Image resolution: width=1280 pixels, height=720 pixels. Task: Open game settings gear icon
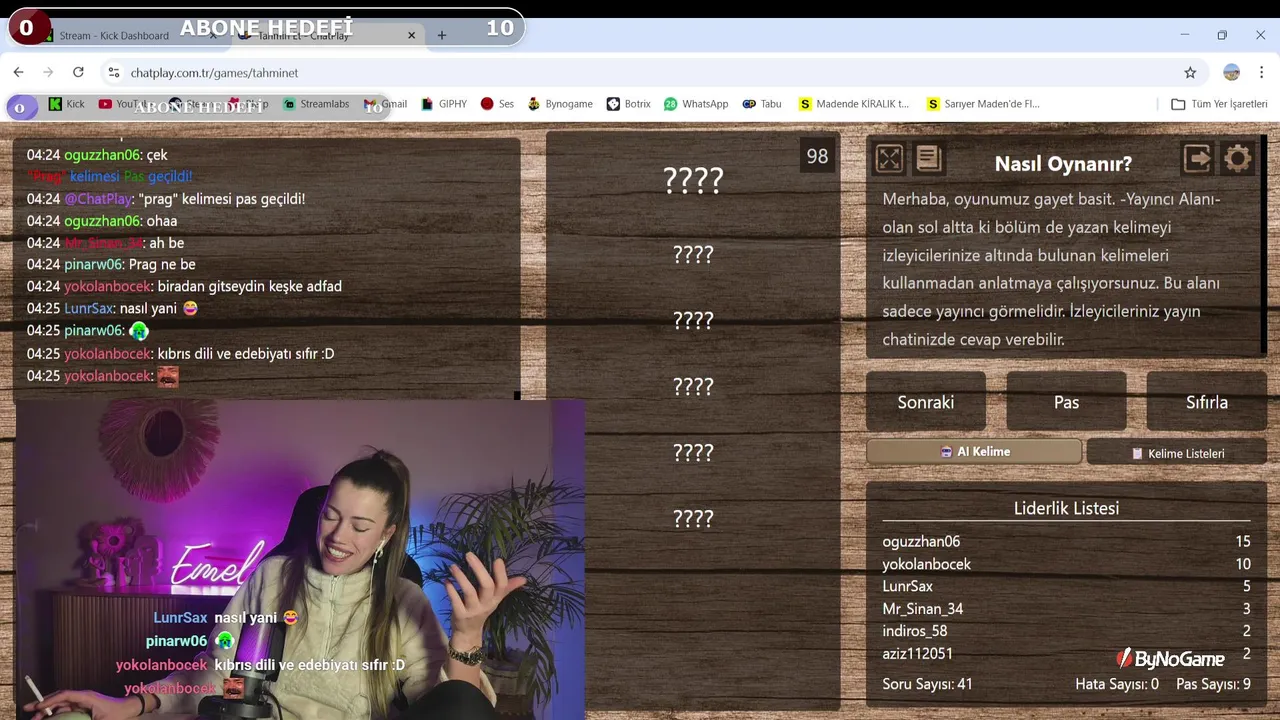(1238, 158)
